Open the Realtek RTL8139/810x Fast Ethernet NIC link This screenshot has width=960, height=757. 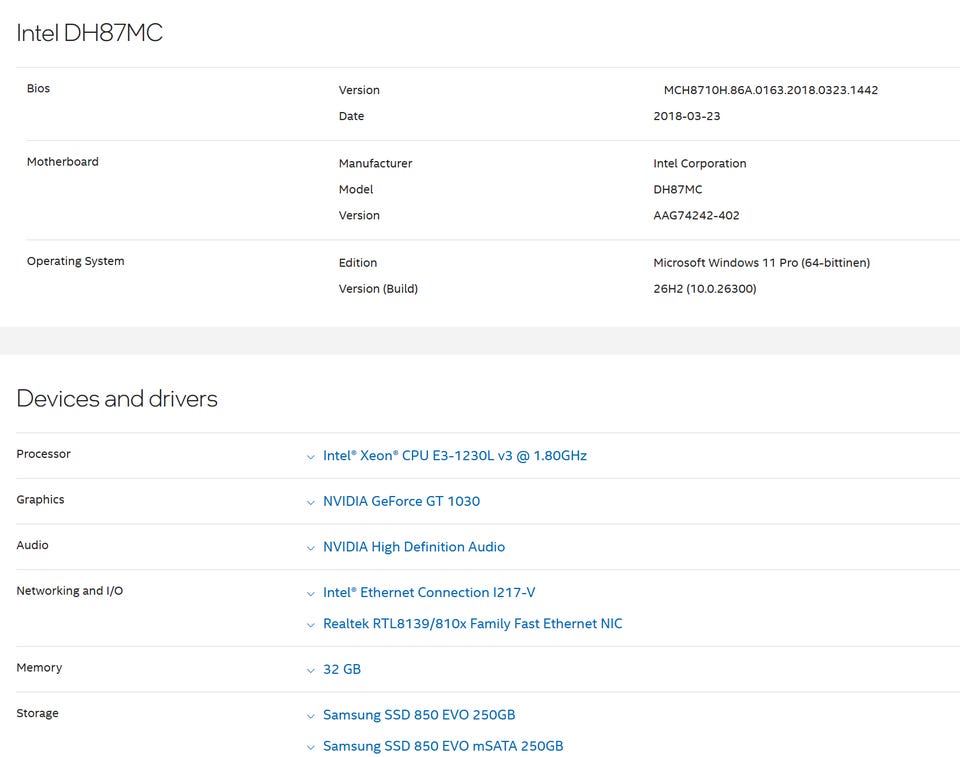(x=473, y=623)
